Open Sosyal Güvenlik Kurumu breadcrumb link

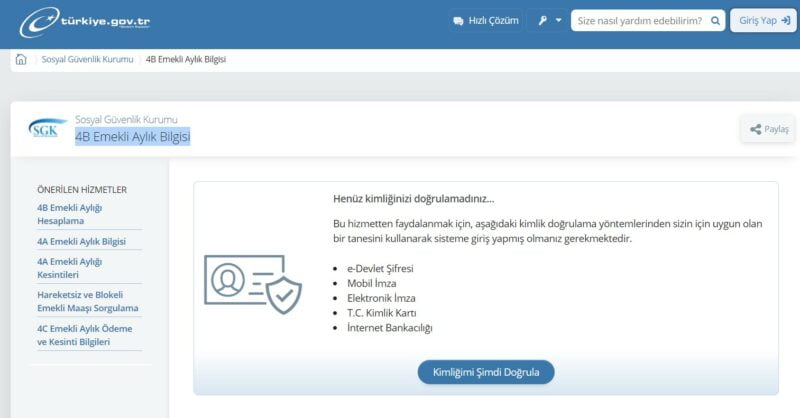coord(87,59)
